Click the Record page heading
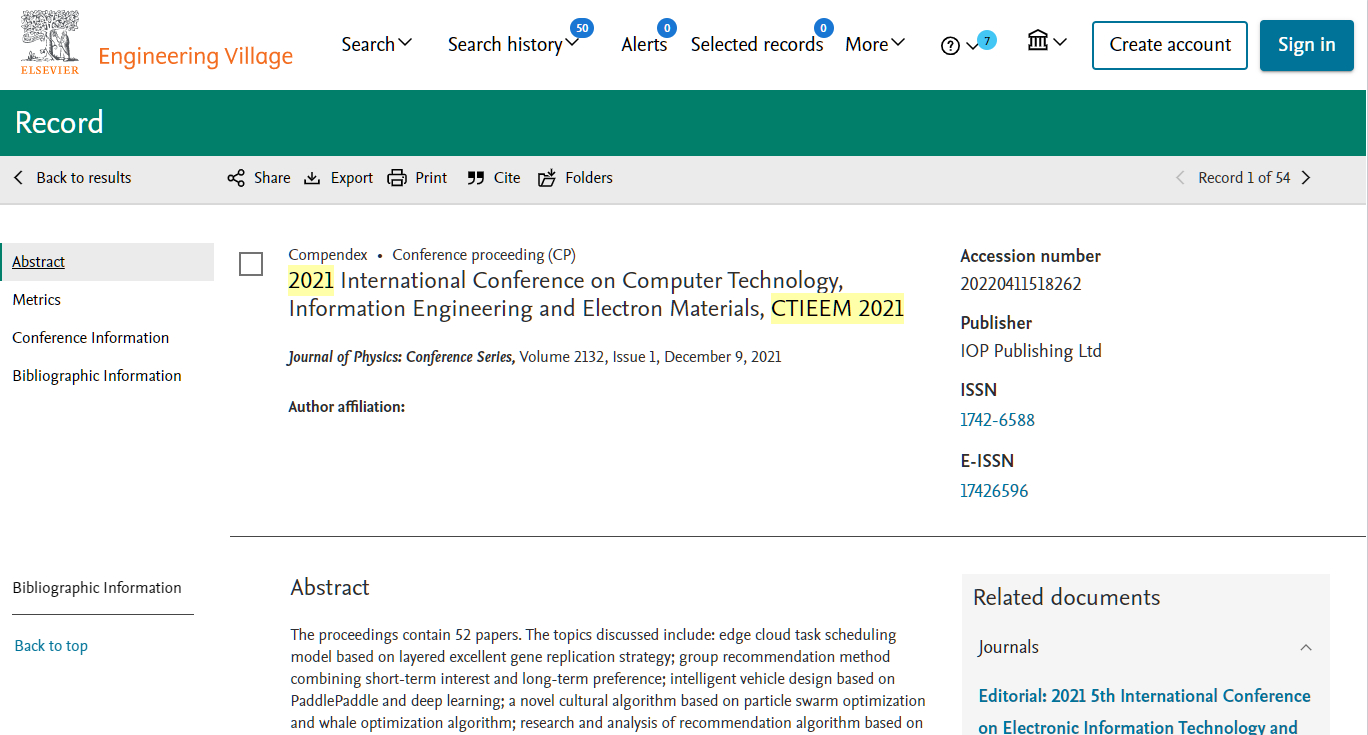This screenshot has height=735, width=1368. 59,123
